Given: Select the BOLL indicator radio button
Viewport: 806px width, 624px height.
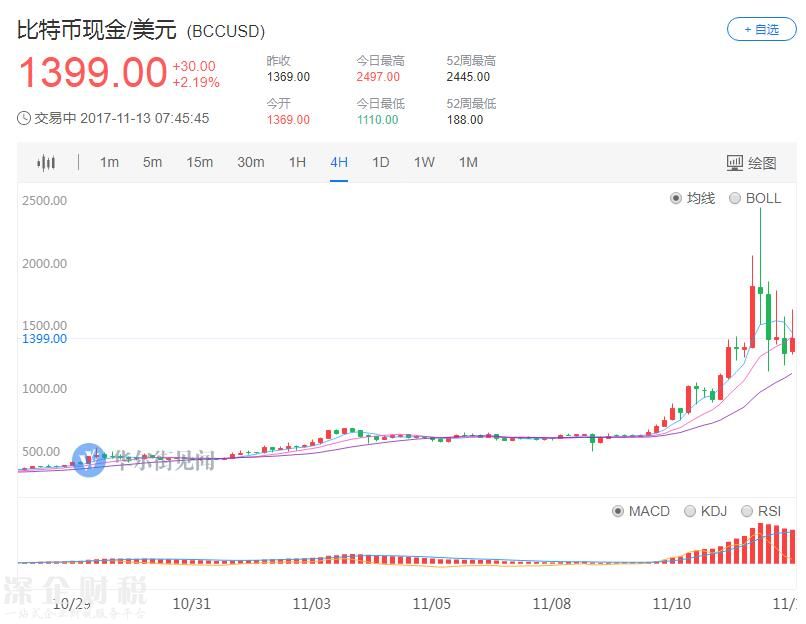Looking at the screenshot, I should [x=735, y=198].
